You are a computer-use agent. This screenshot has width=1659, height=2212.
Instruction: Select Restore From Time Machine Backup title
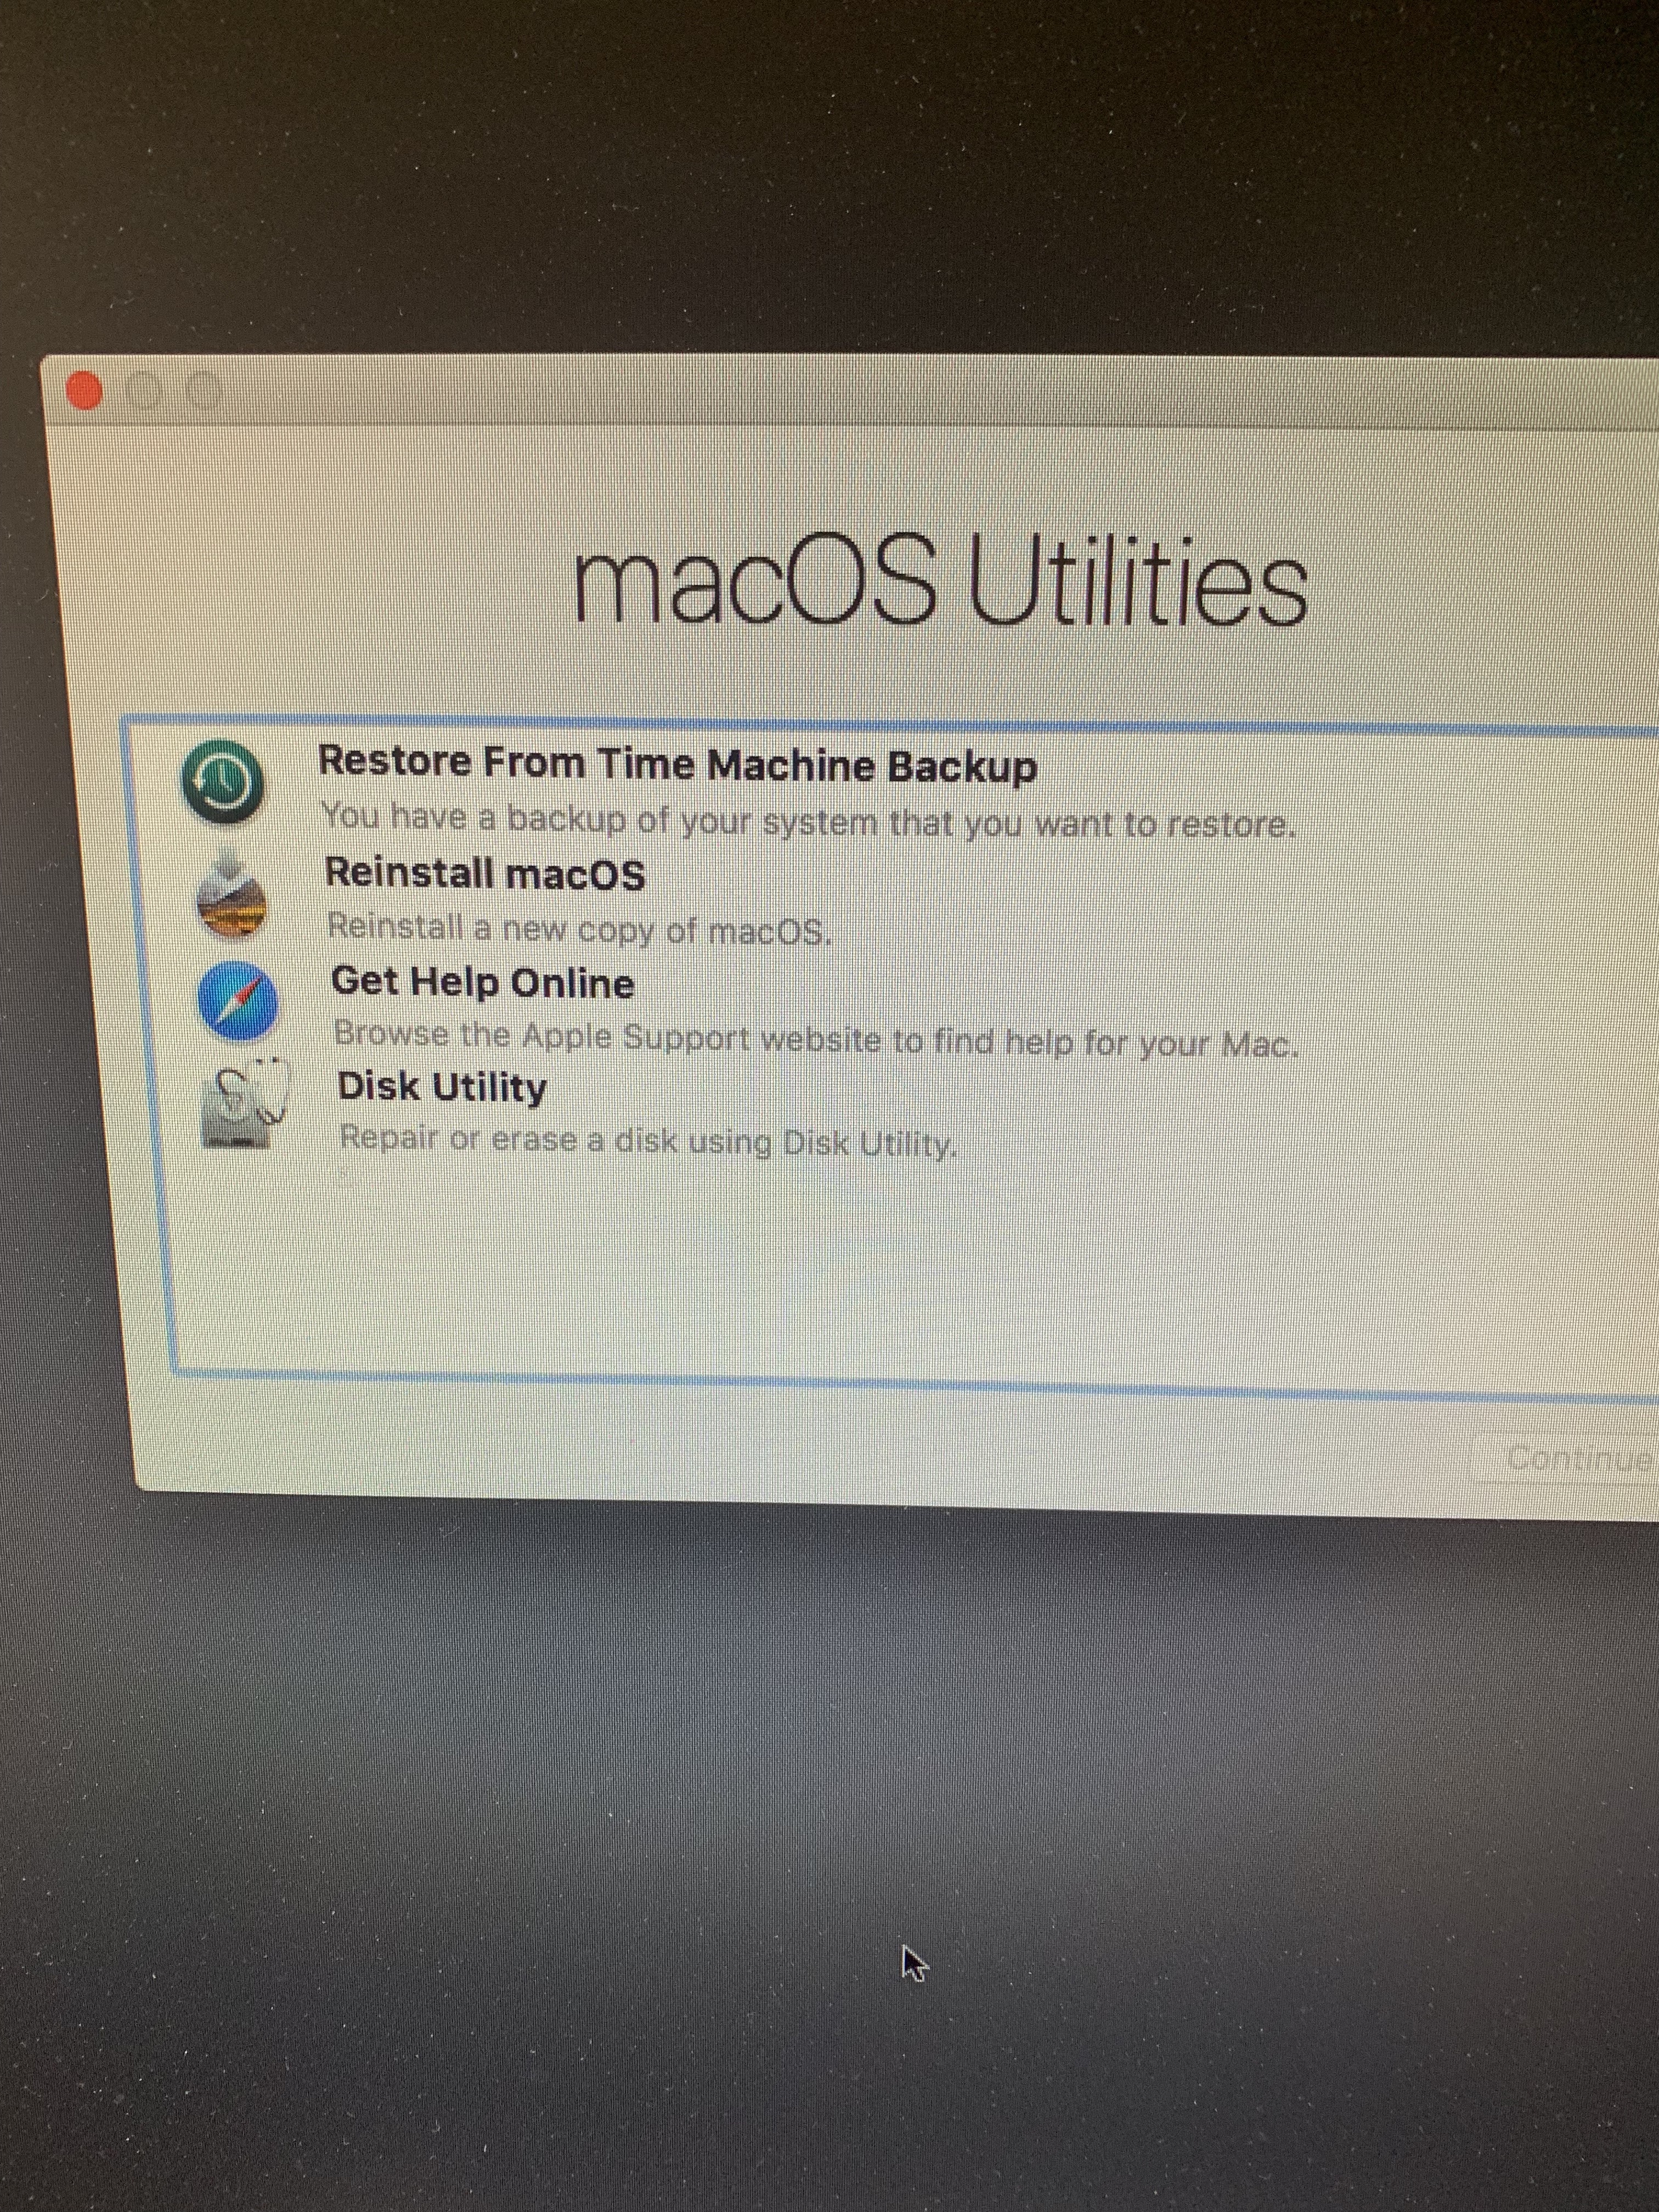pos(677,765)
